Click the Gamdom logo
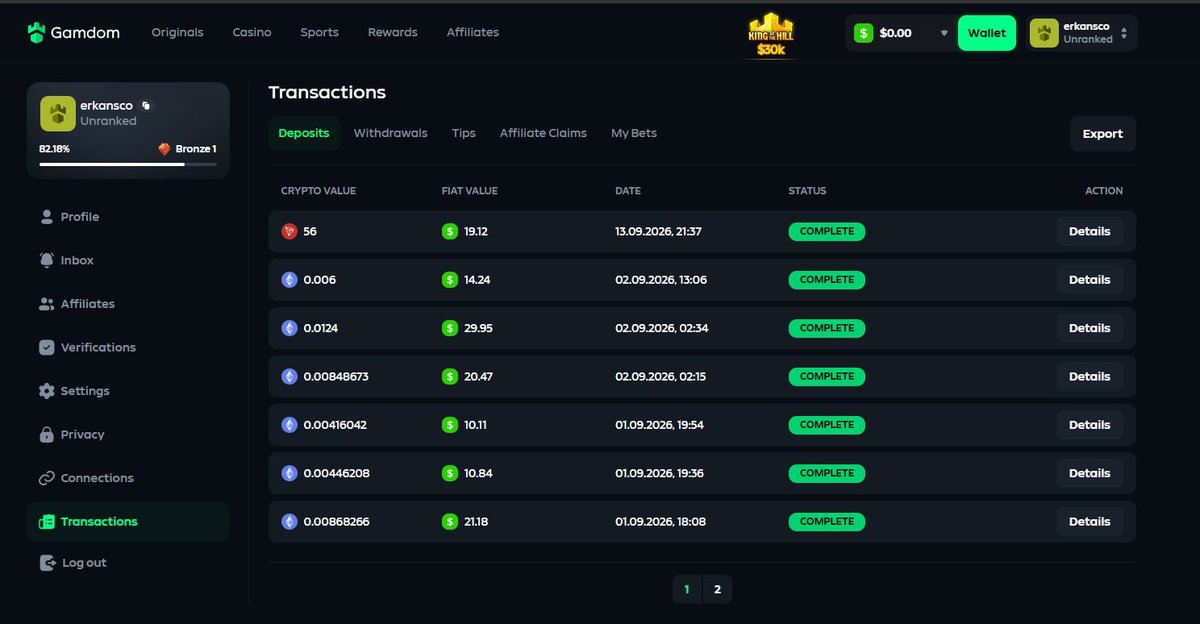1200x624 pixels. (73, 32)
